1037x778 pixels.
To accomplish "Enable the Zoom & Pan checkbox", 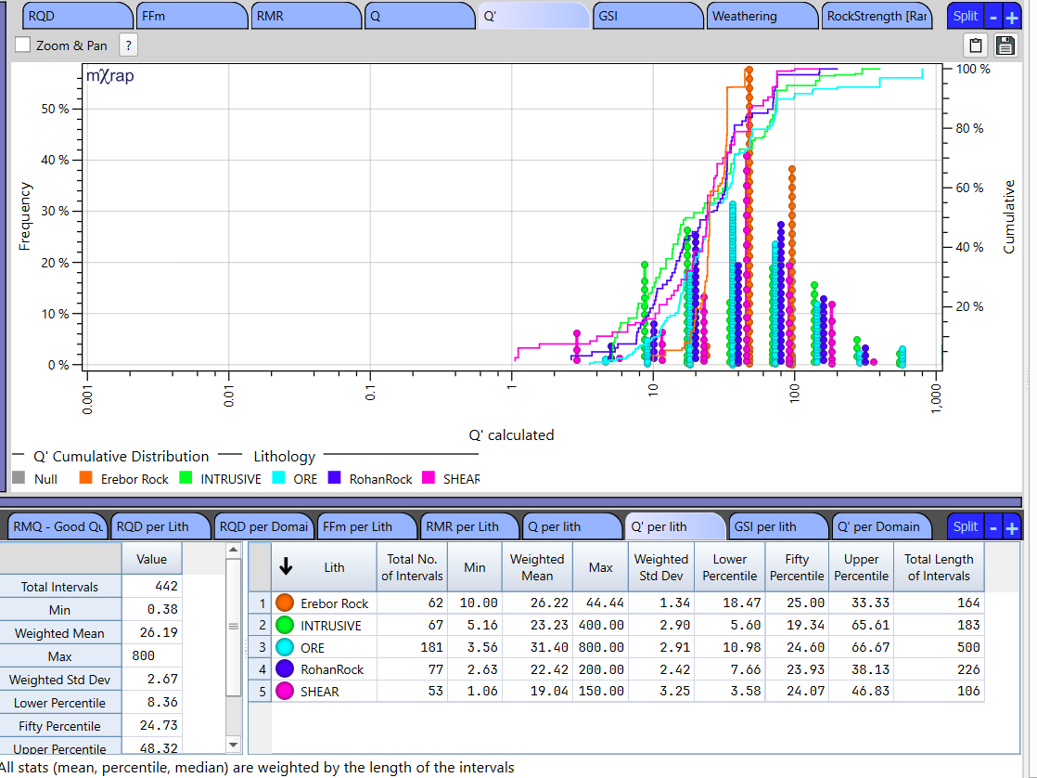I will [x=22, y=44].
